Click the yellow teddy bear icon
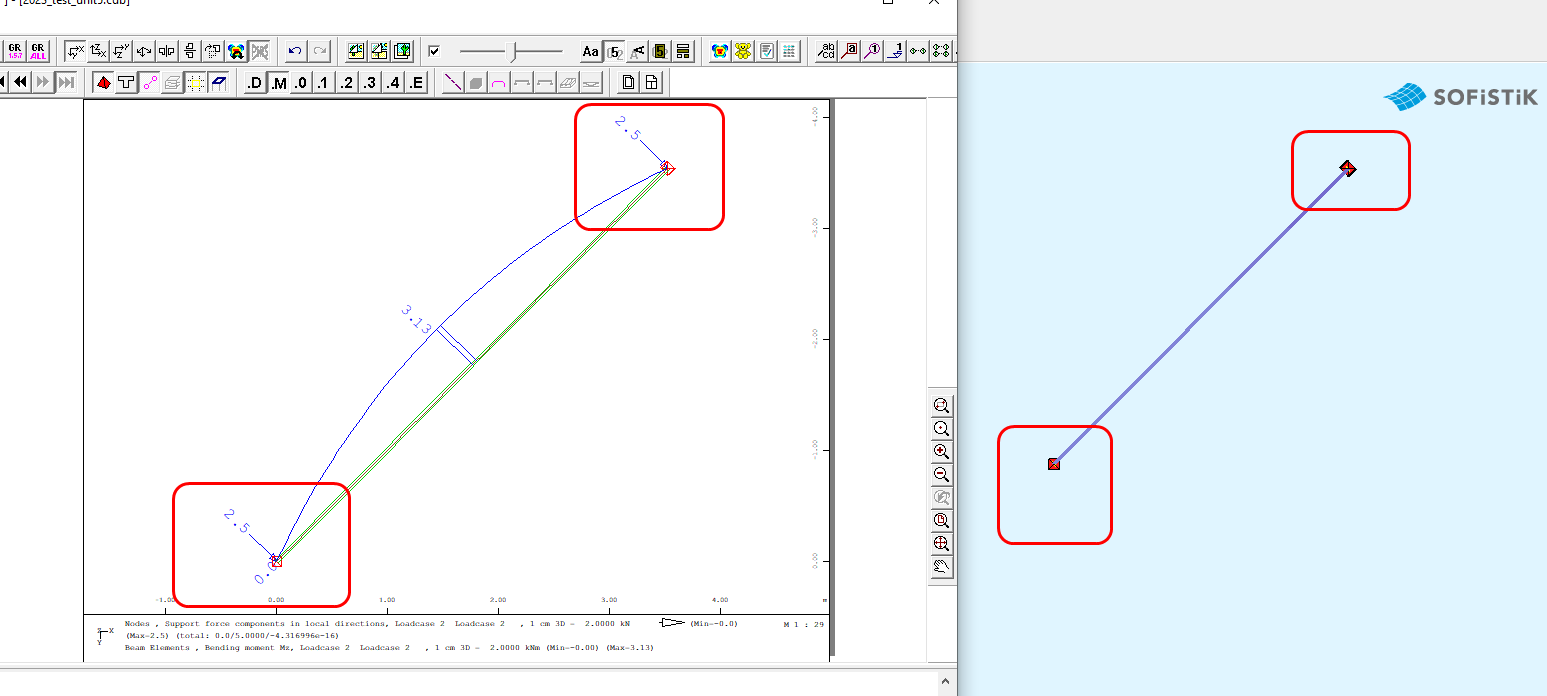Image resolution: width=1547 pixels, height=696 pixels. pyautogui.click(x=743, y=51)
